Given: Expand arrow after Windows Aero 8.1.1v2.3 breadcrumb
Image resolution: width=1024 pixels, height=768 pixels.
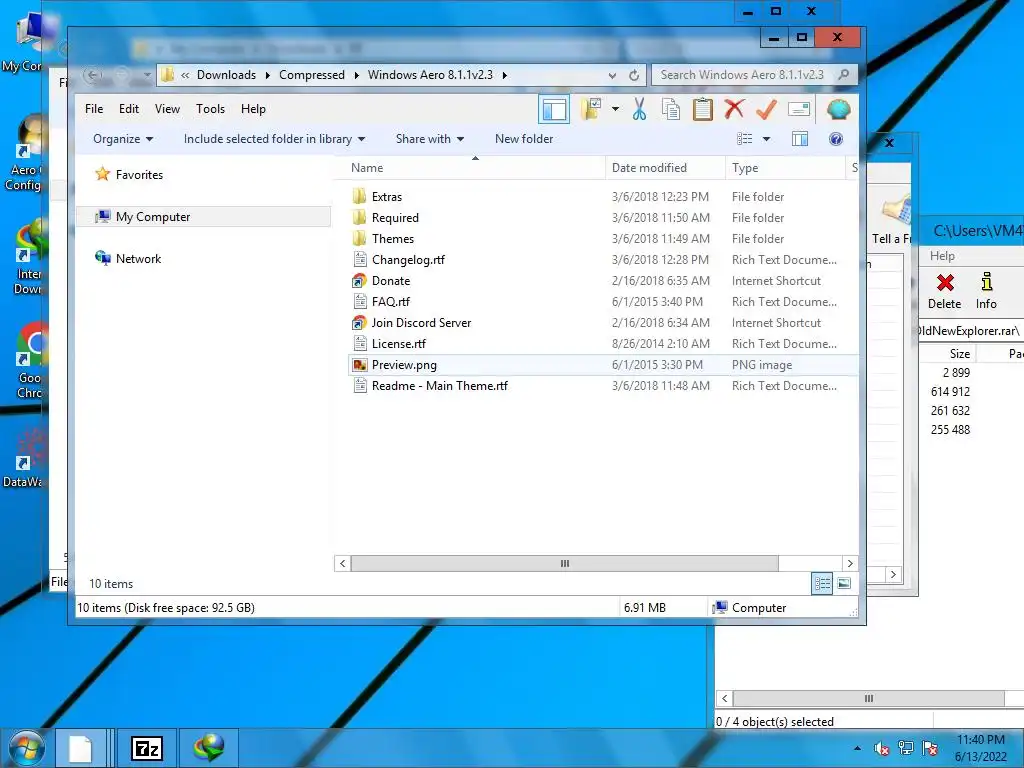Looking at the screenshot, I should pyautogui.click(x=505, y=75).
